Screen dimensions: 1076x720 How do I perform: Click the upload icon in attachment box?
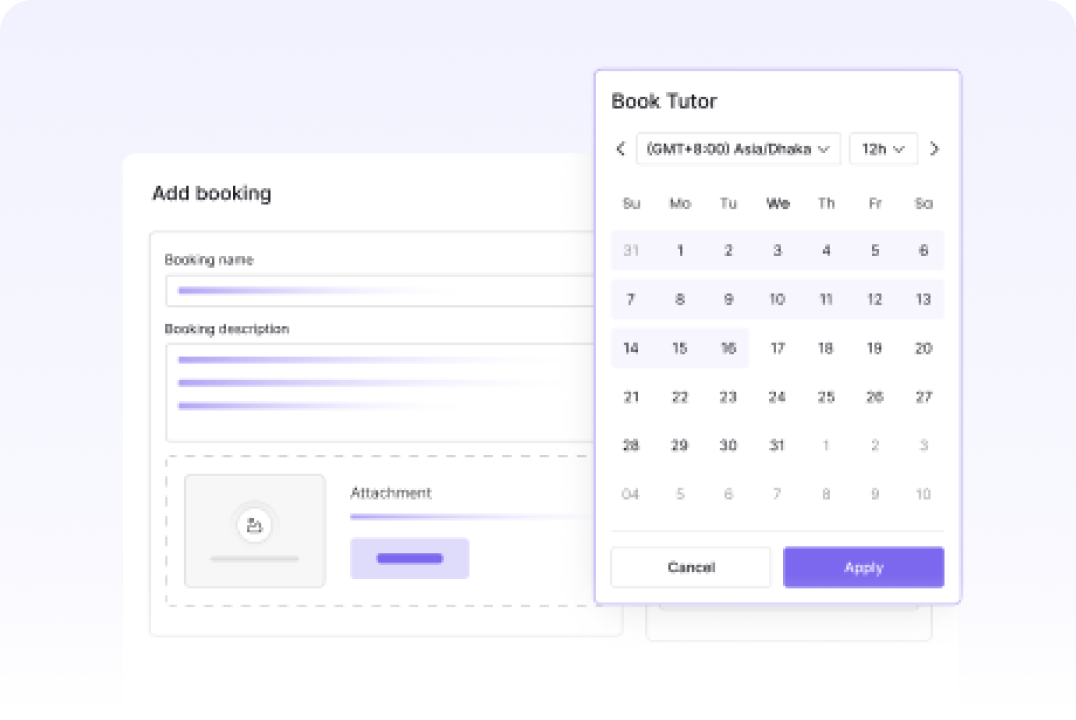point(255,525)
